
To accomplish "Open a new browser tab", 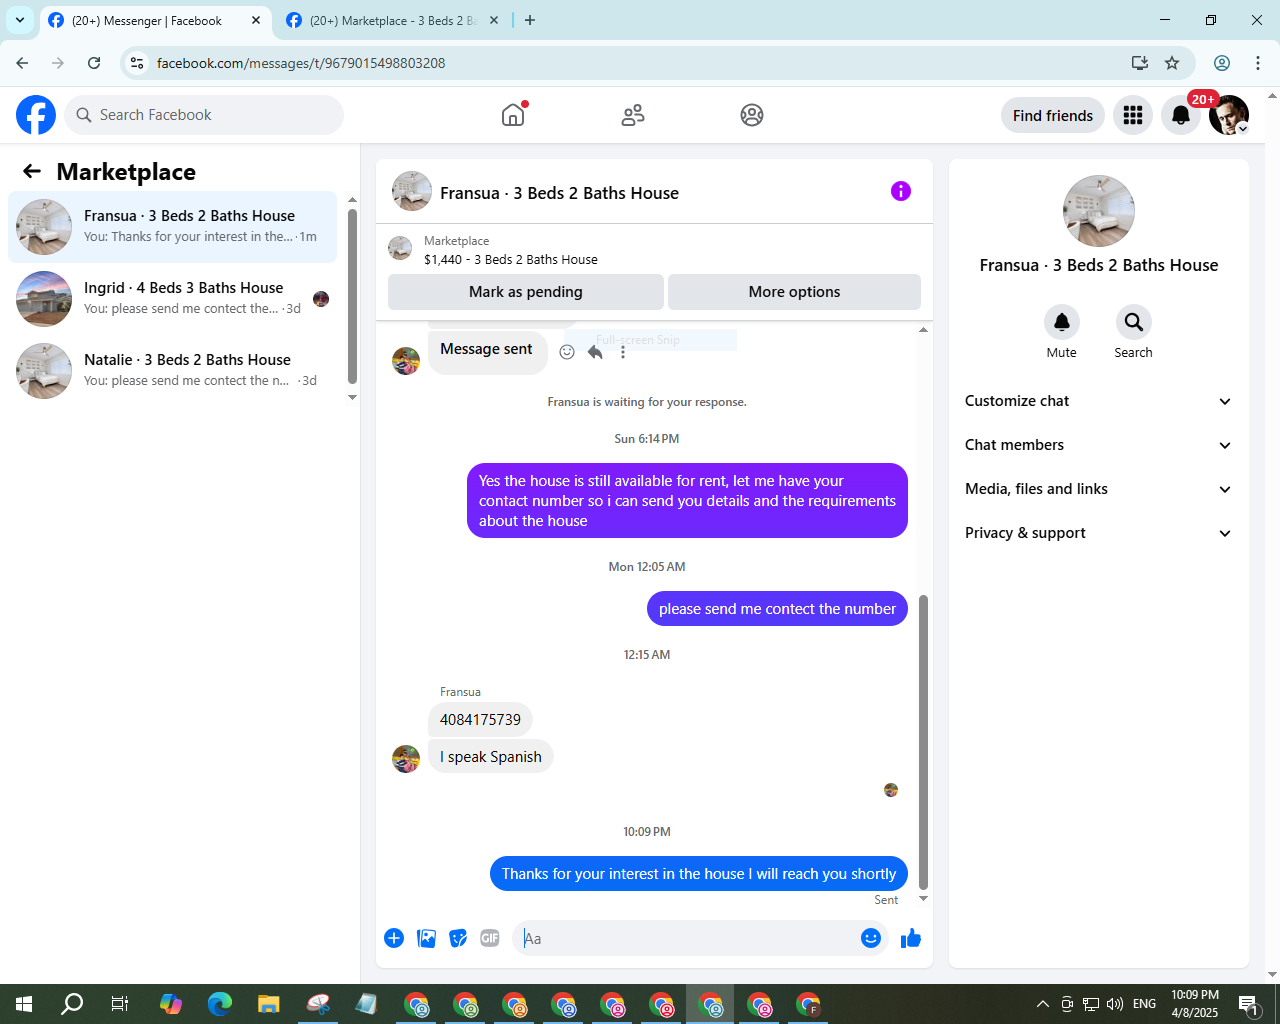I will pyautogui.click(x=530, y=20).
